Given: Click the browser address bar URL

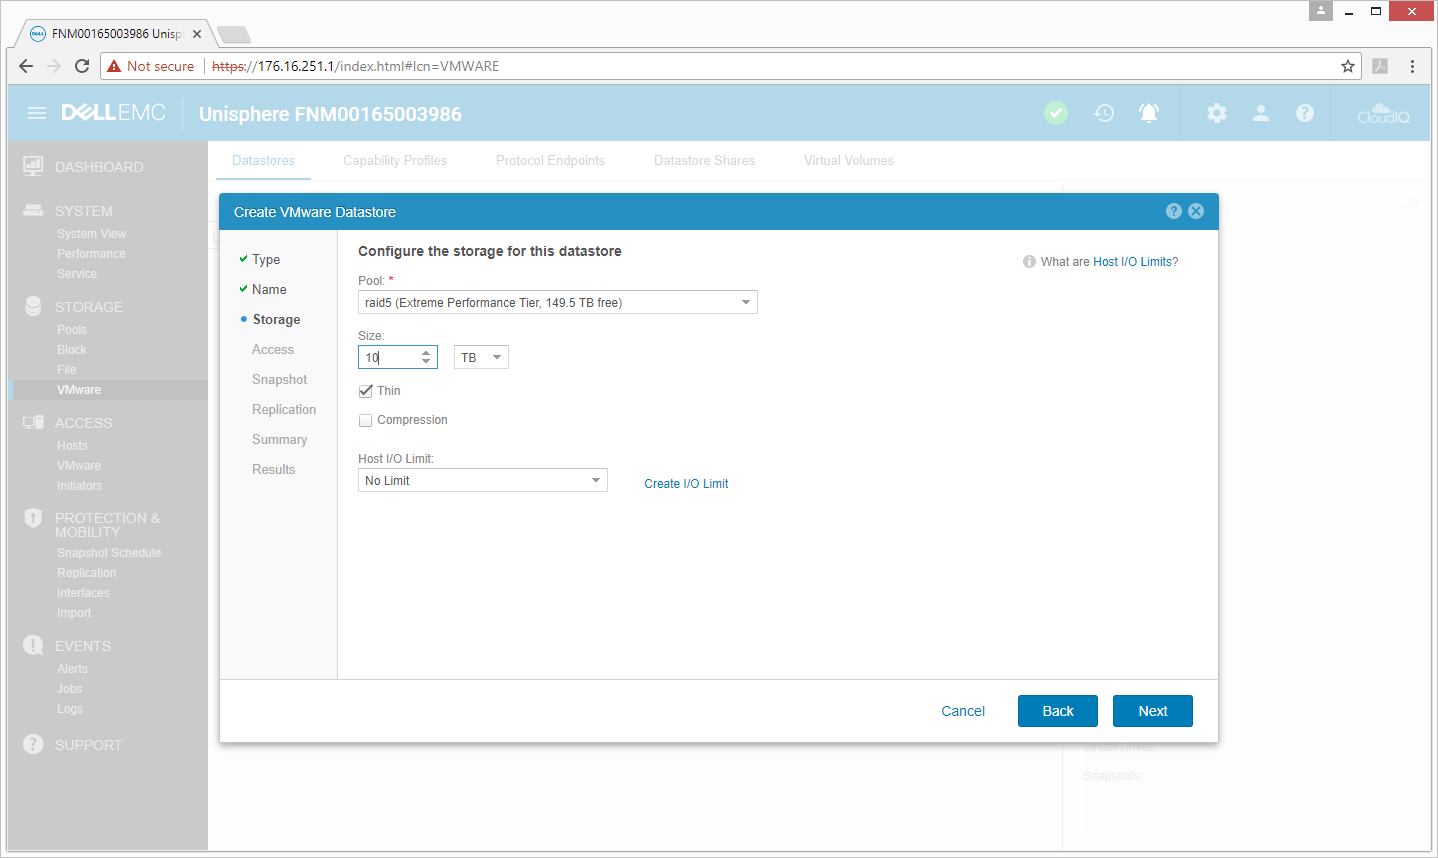Looking at the screenshot, I should click(x=355, y=66).
